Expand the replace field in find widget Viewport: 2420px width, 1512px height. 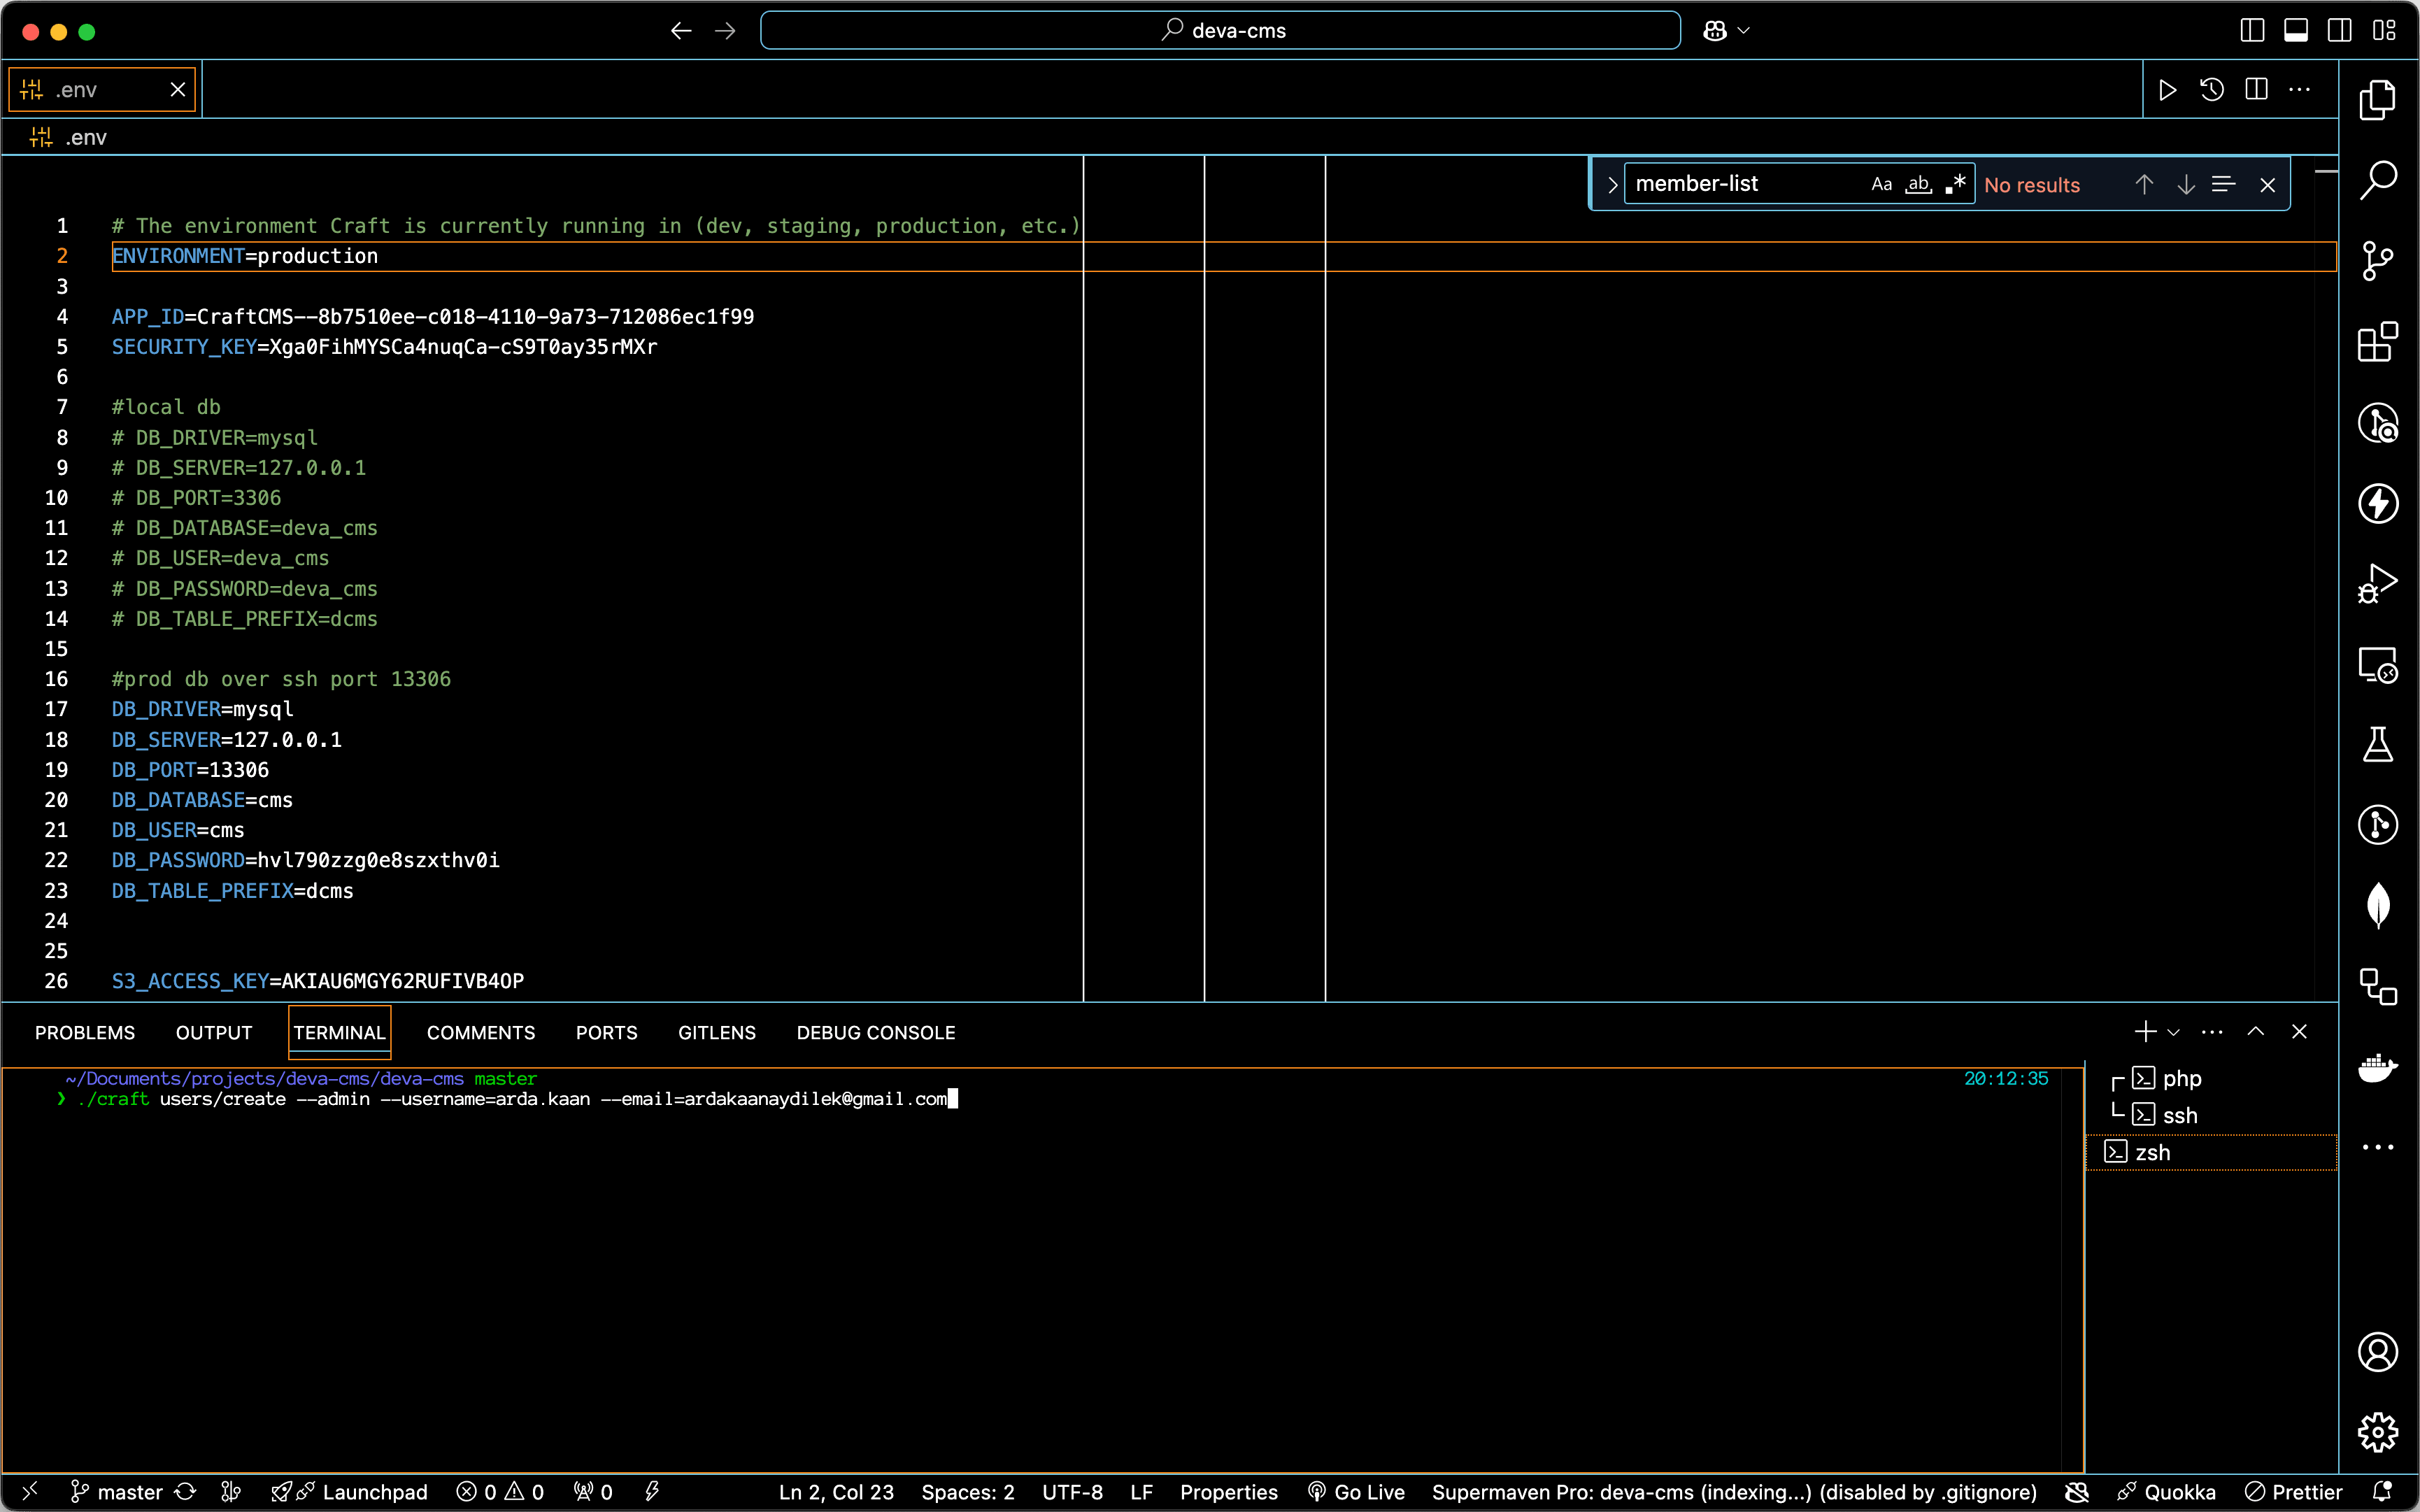(1612, 184)
